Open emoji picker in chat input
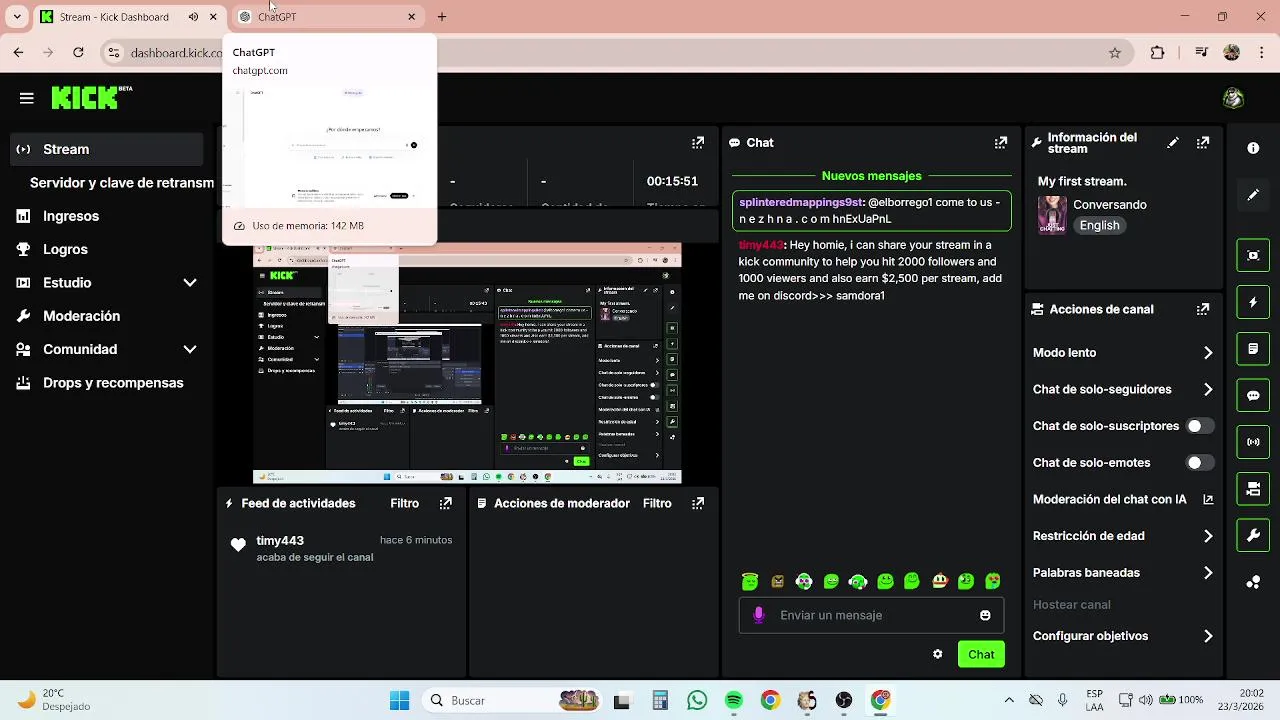Image resolution: width=1280 pixels, height=720 pixels. (x=985, y=616)
